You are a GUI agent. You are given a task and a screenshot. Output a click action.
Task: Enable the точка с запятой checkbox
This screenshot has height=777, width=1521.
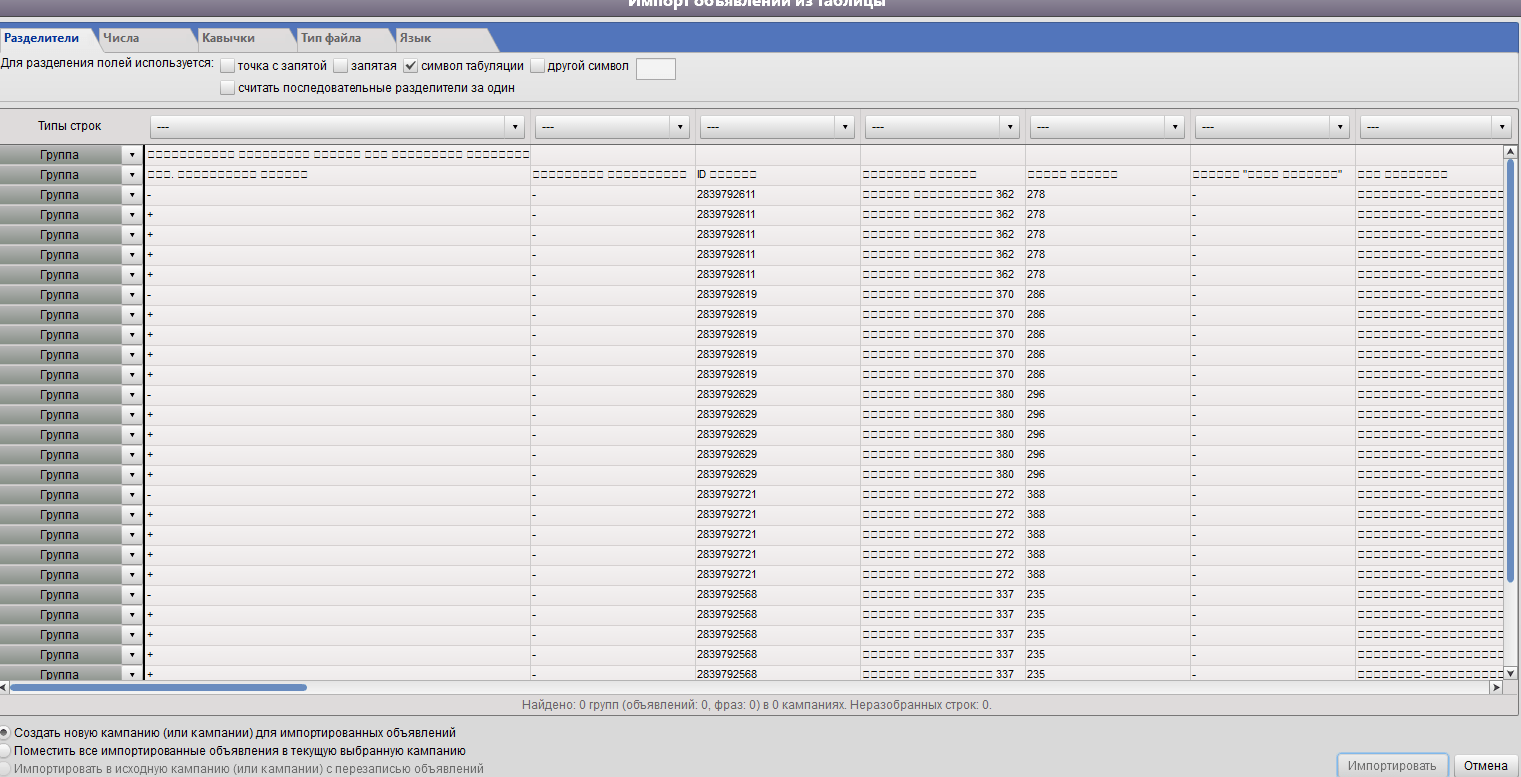click(228, 67)
